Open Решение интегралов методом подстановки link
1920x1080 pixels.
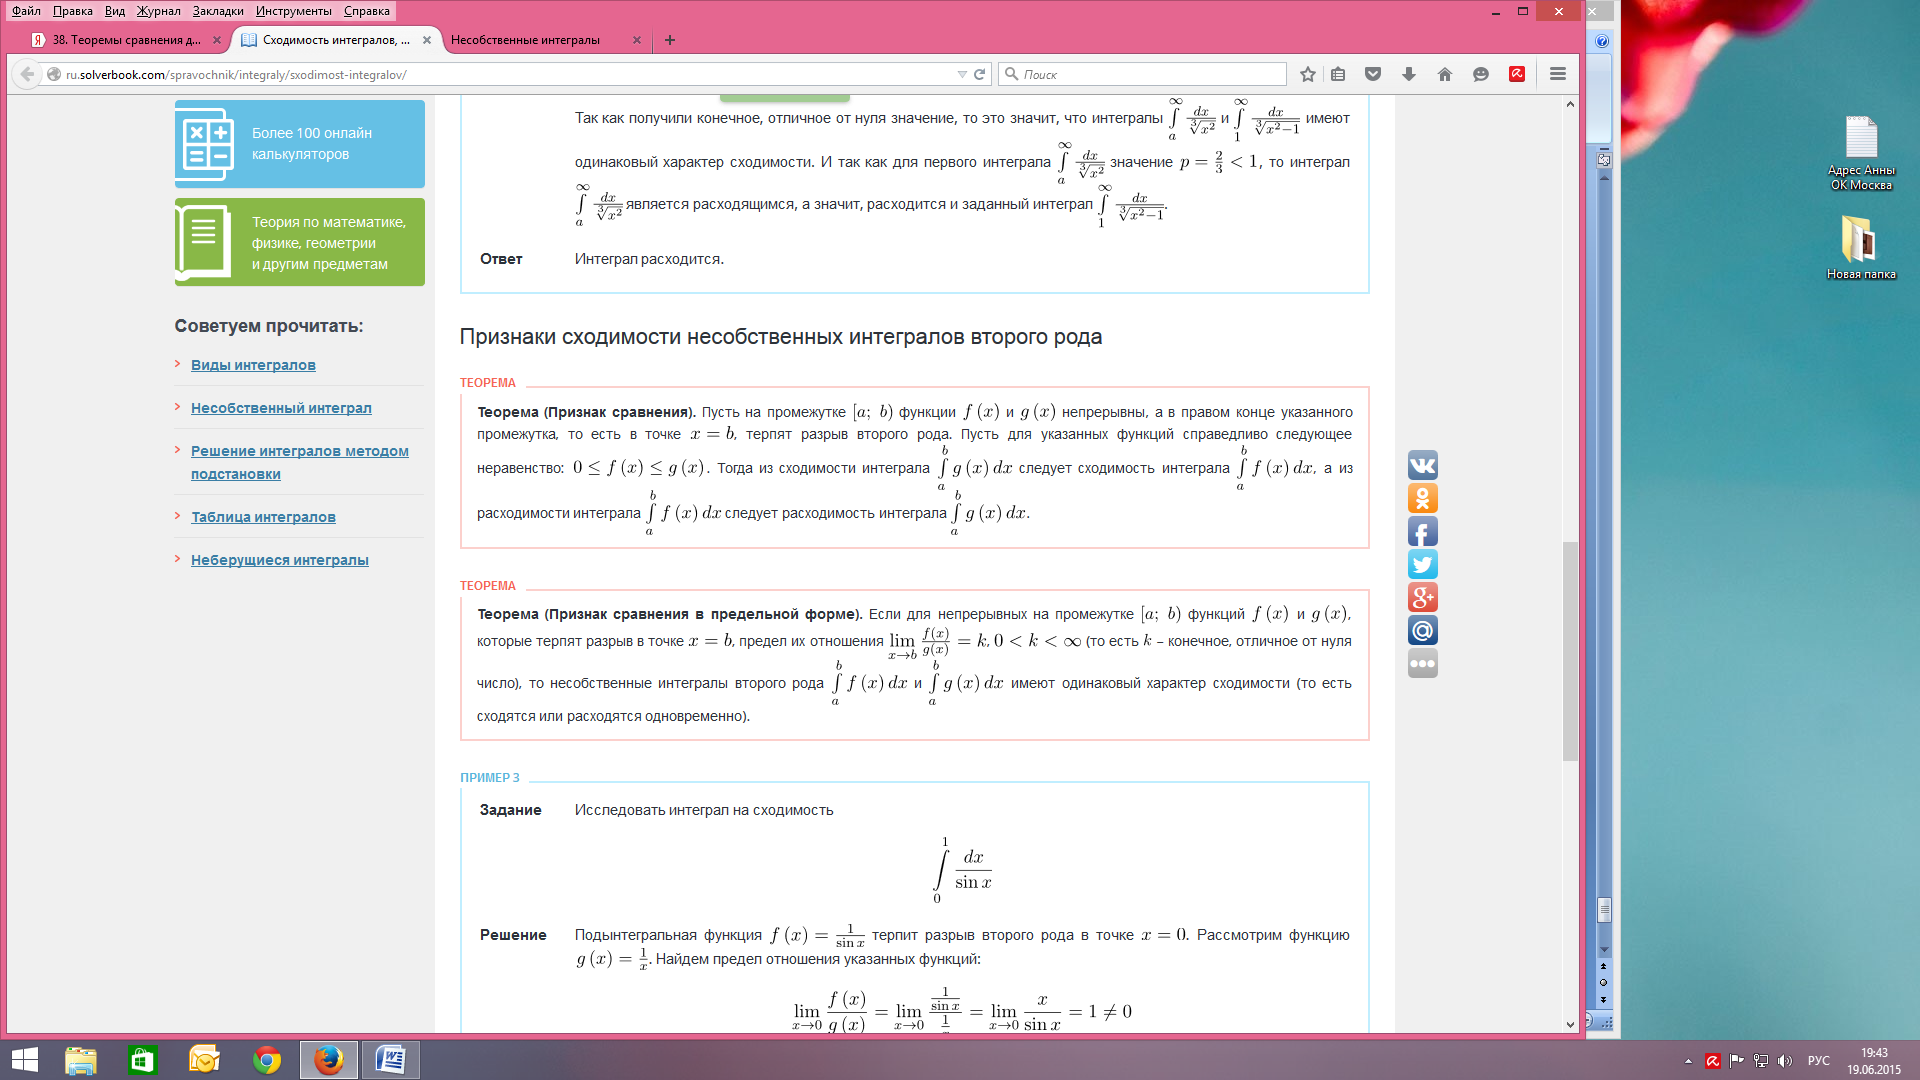300,462
